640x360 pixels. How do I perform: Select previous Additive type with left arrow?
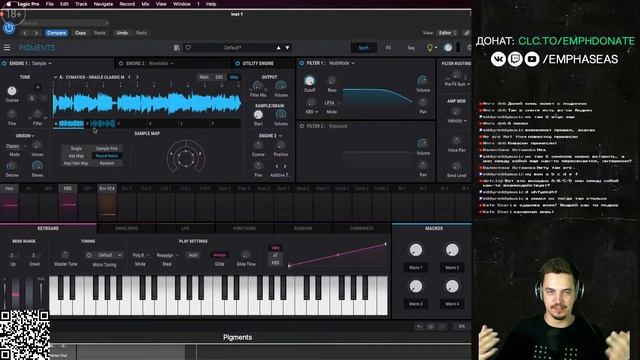click(x=277, y=166)
